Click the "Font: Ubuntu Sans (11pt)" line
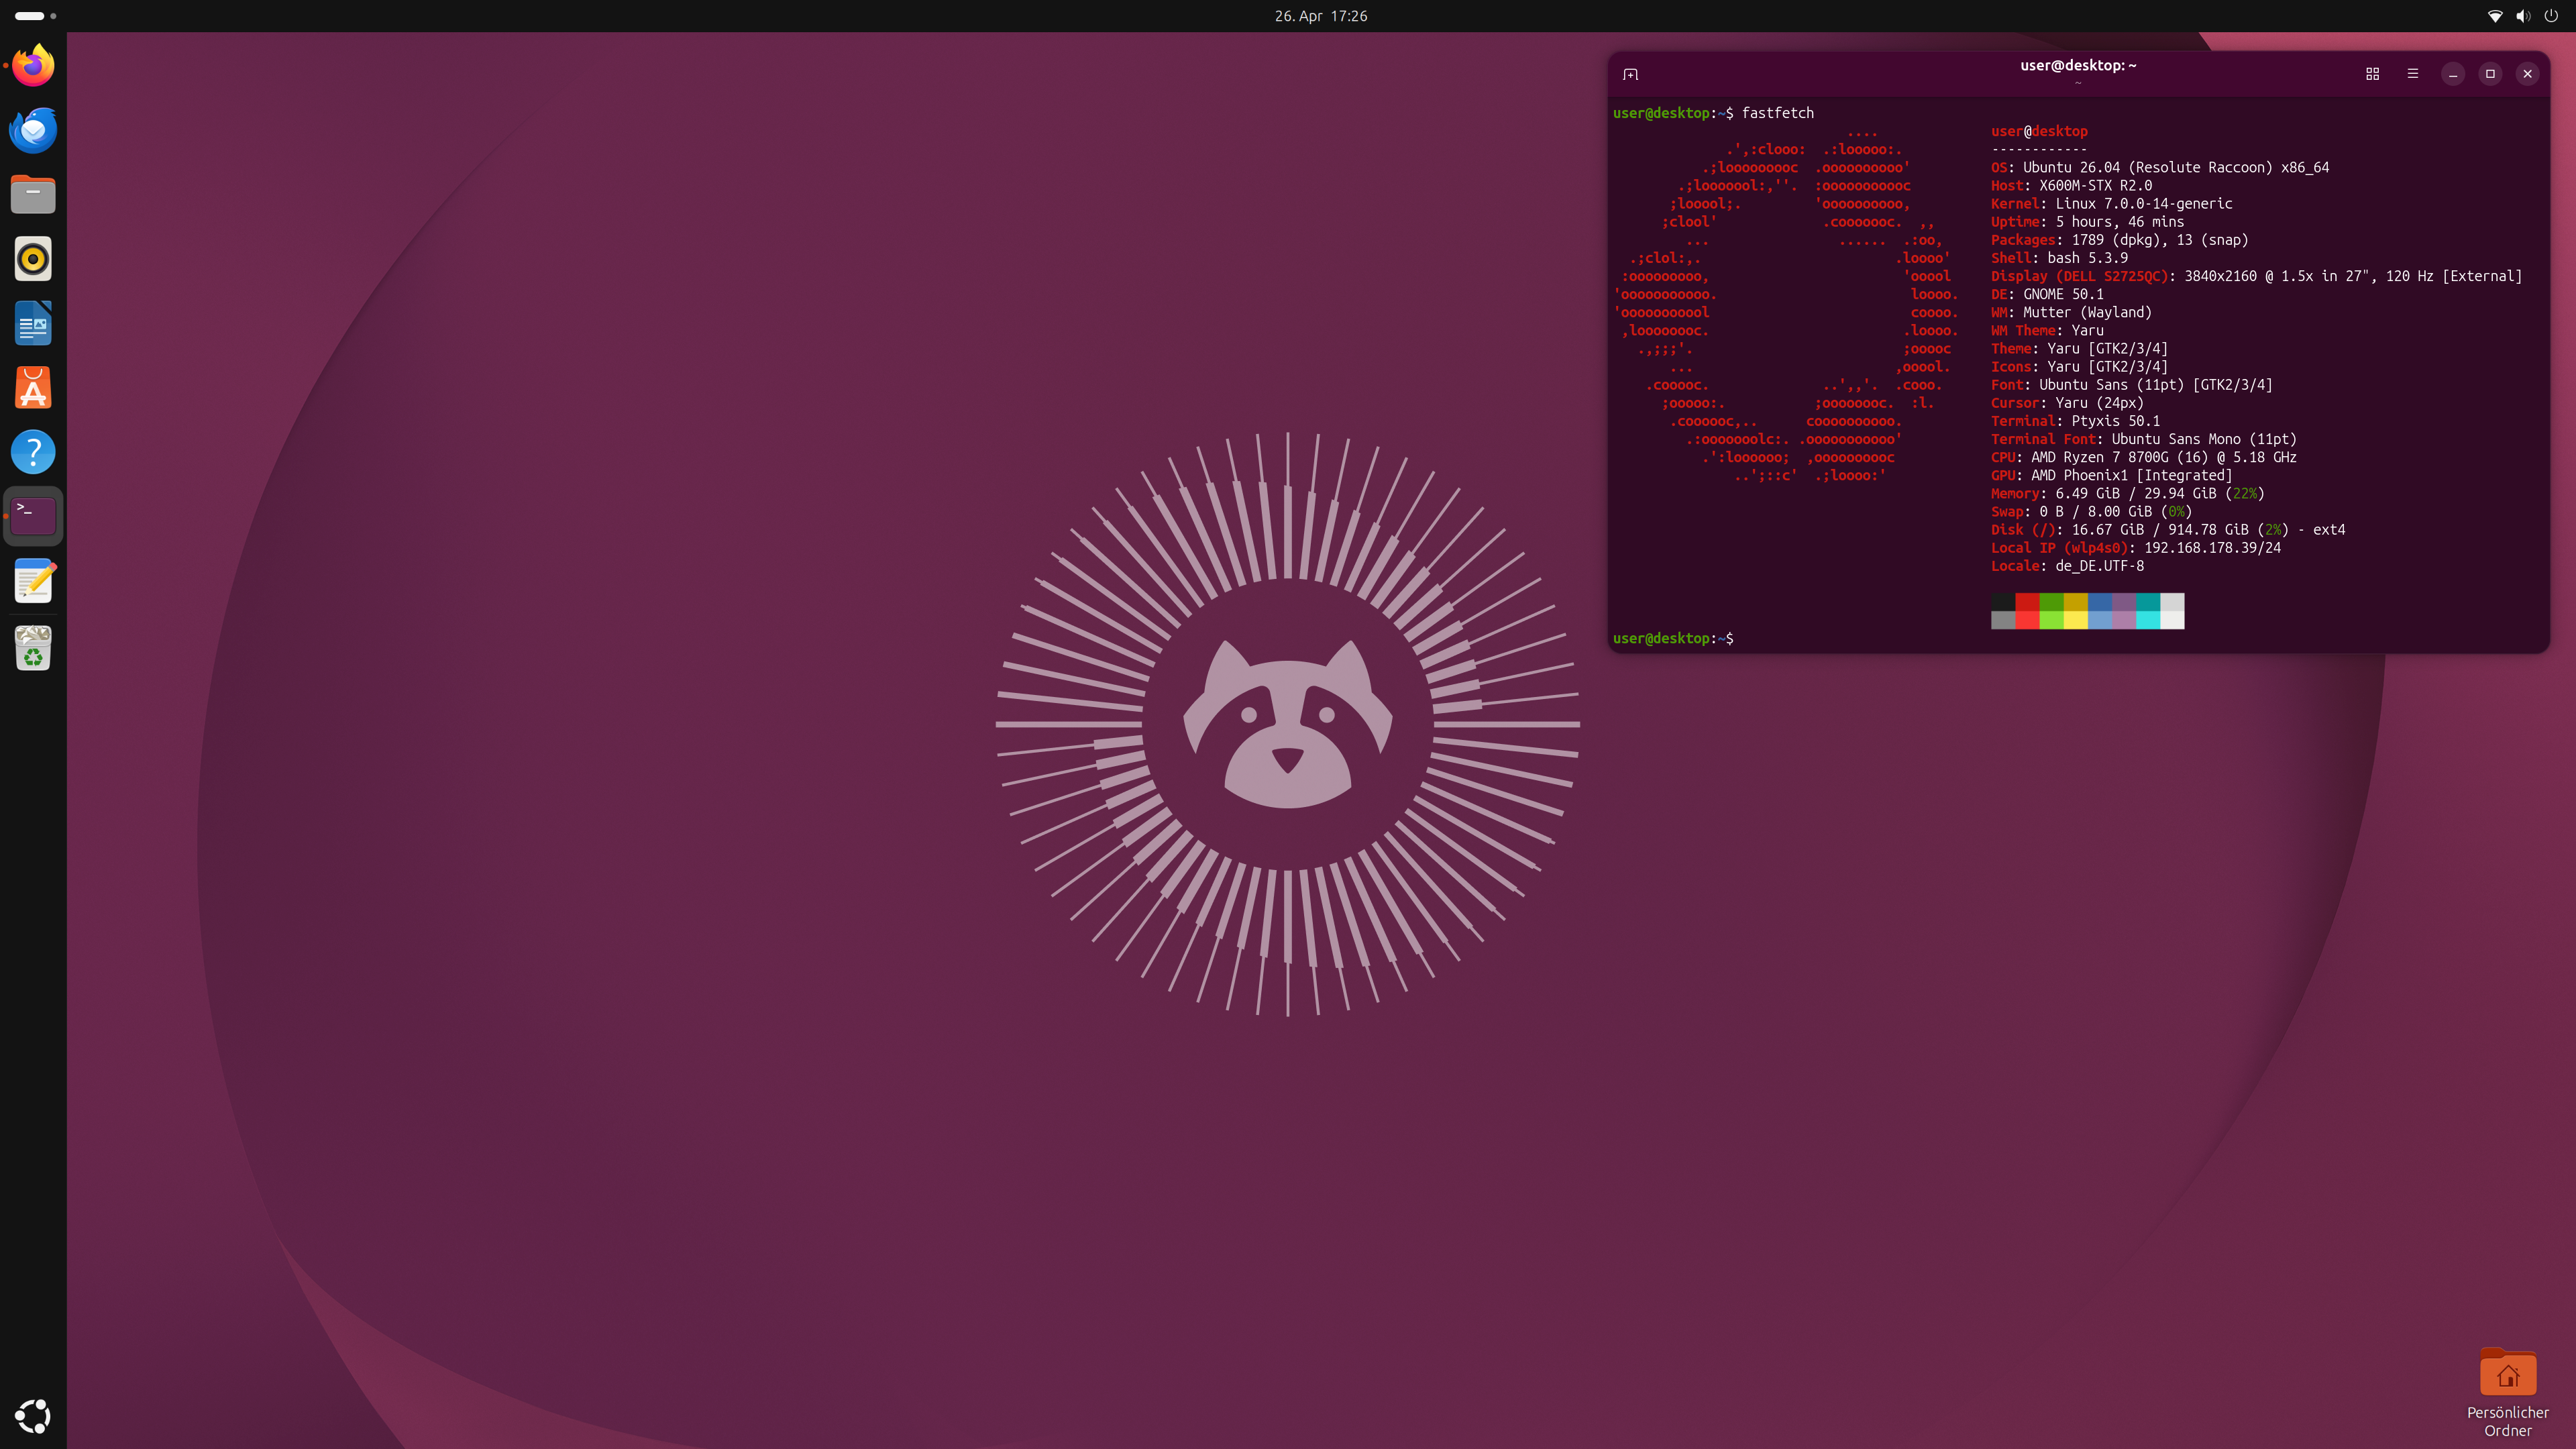This screenshot has height=1449, width=2576. pyautogui.click(x=2131, y=385)
